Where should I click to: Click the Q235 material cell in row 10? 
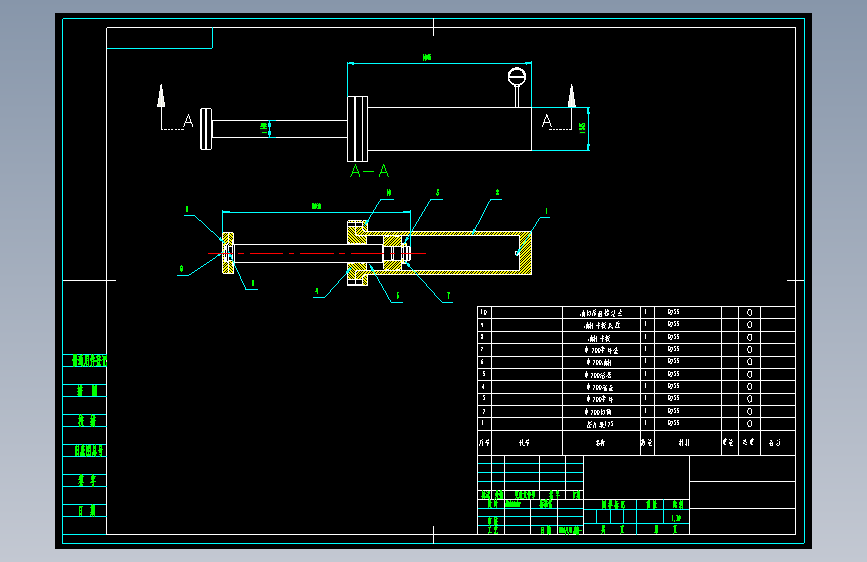click(688, 313)
